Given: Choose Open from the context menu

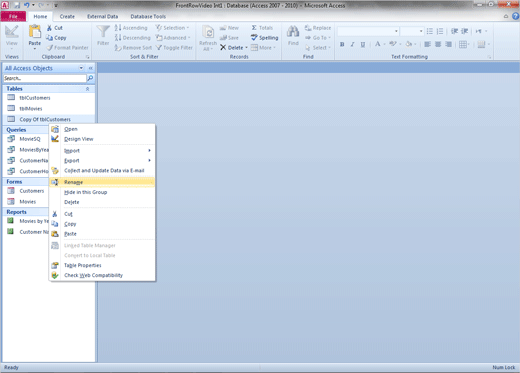Looking at the screenshot, I should pyautogui.click(x=102, y=129).
